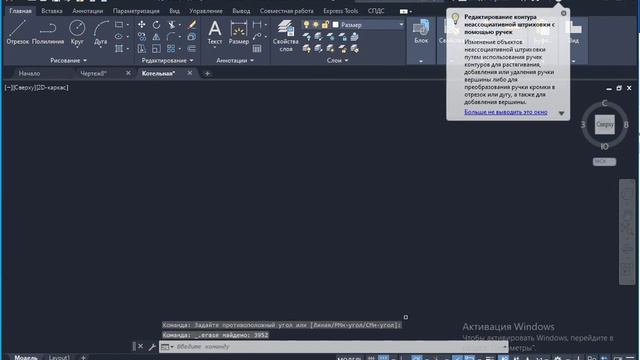Activate the Copy tool
Screen dimensions: 640x360
click(x=142, y=37)
